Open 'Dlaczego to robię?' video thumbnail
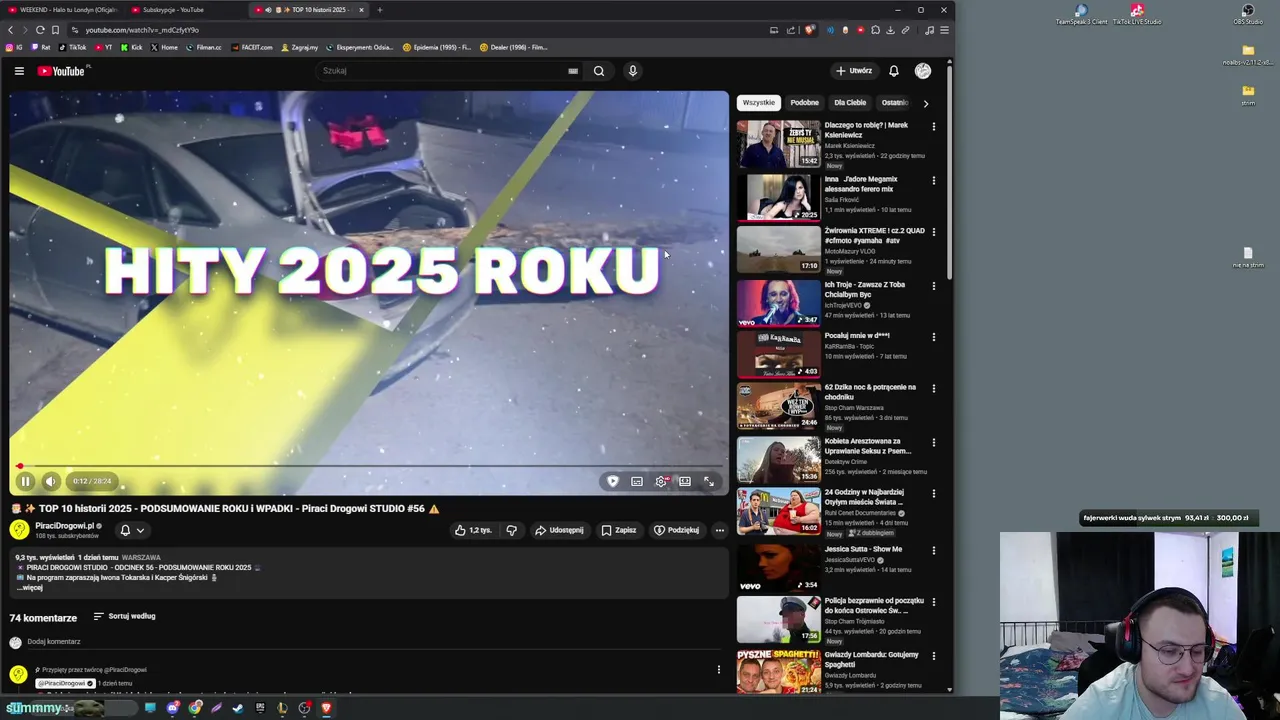Screen dimensions: 1280x720 pyautogui.click(x=778, y=144)
